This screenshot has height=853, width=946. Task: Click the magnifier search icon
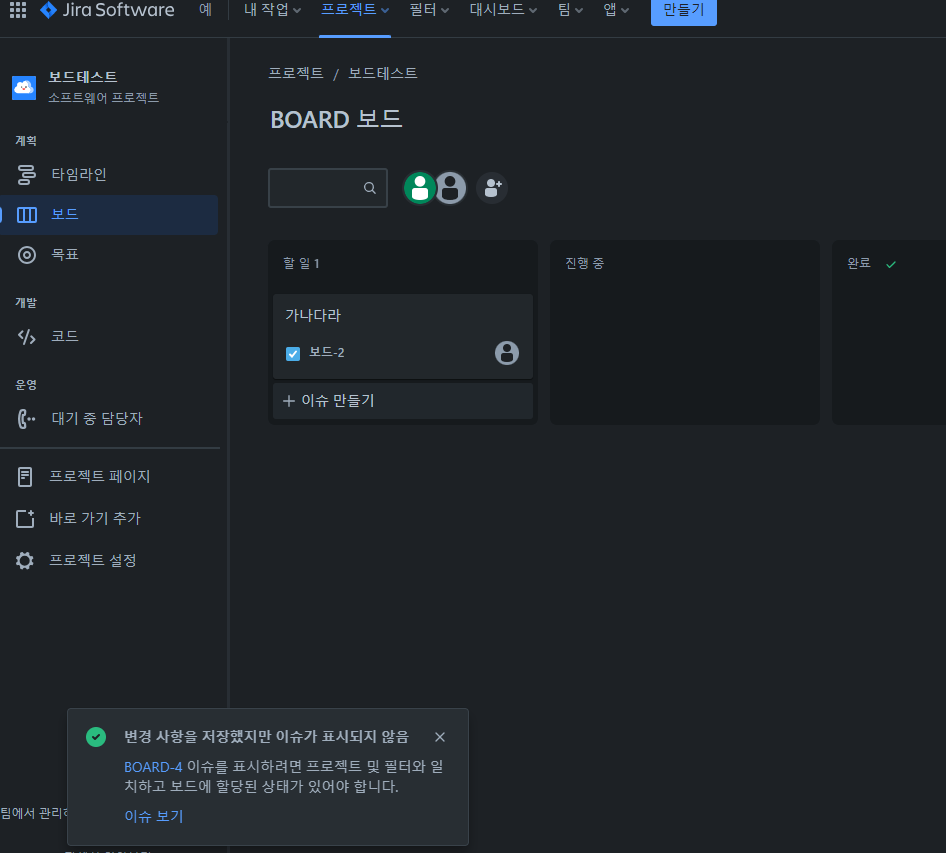[x=370, y=188]
